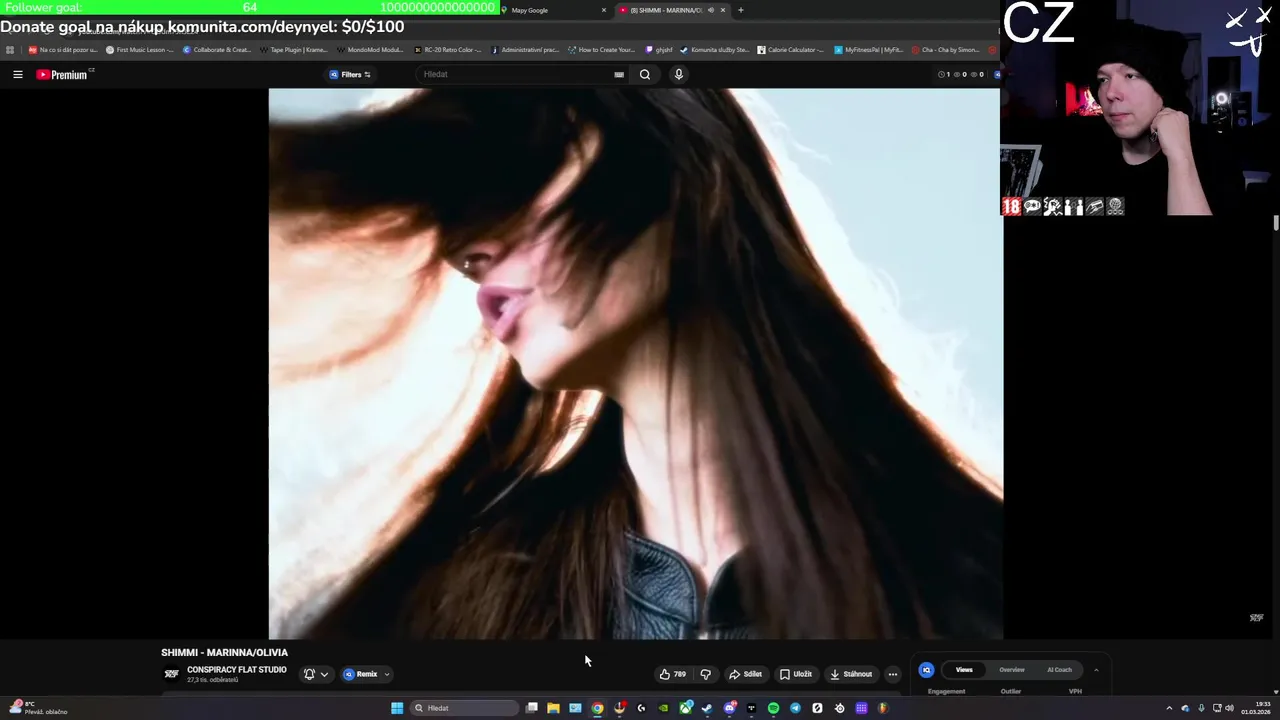The height and width of the screenshot is (720, 1280).
Task: Open Windows Start menu
Action: pos(397,708)
